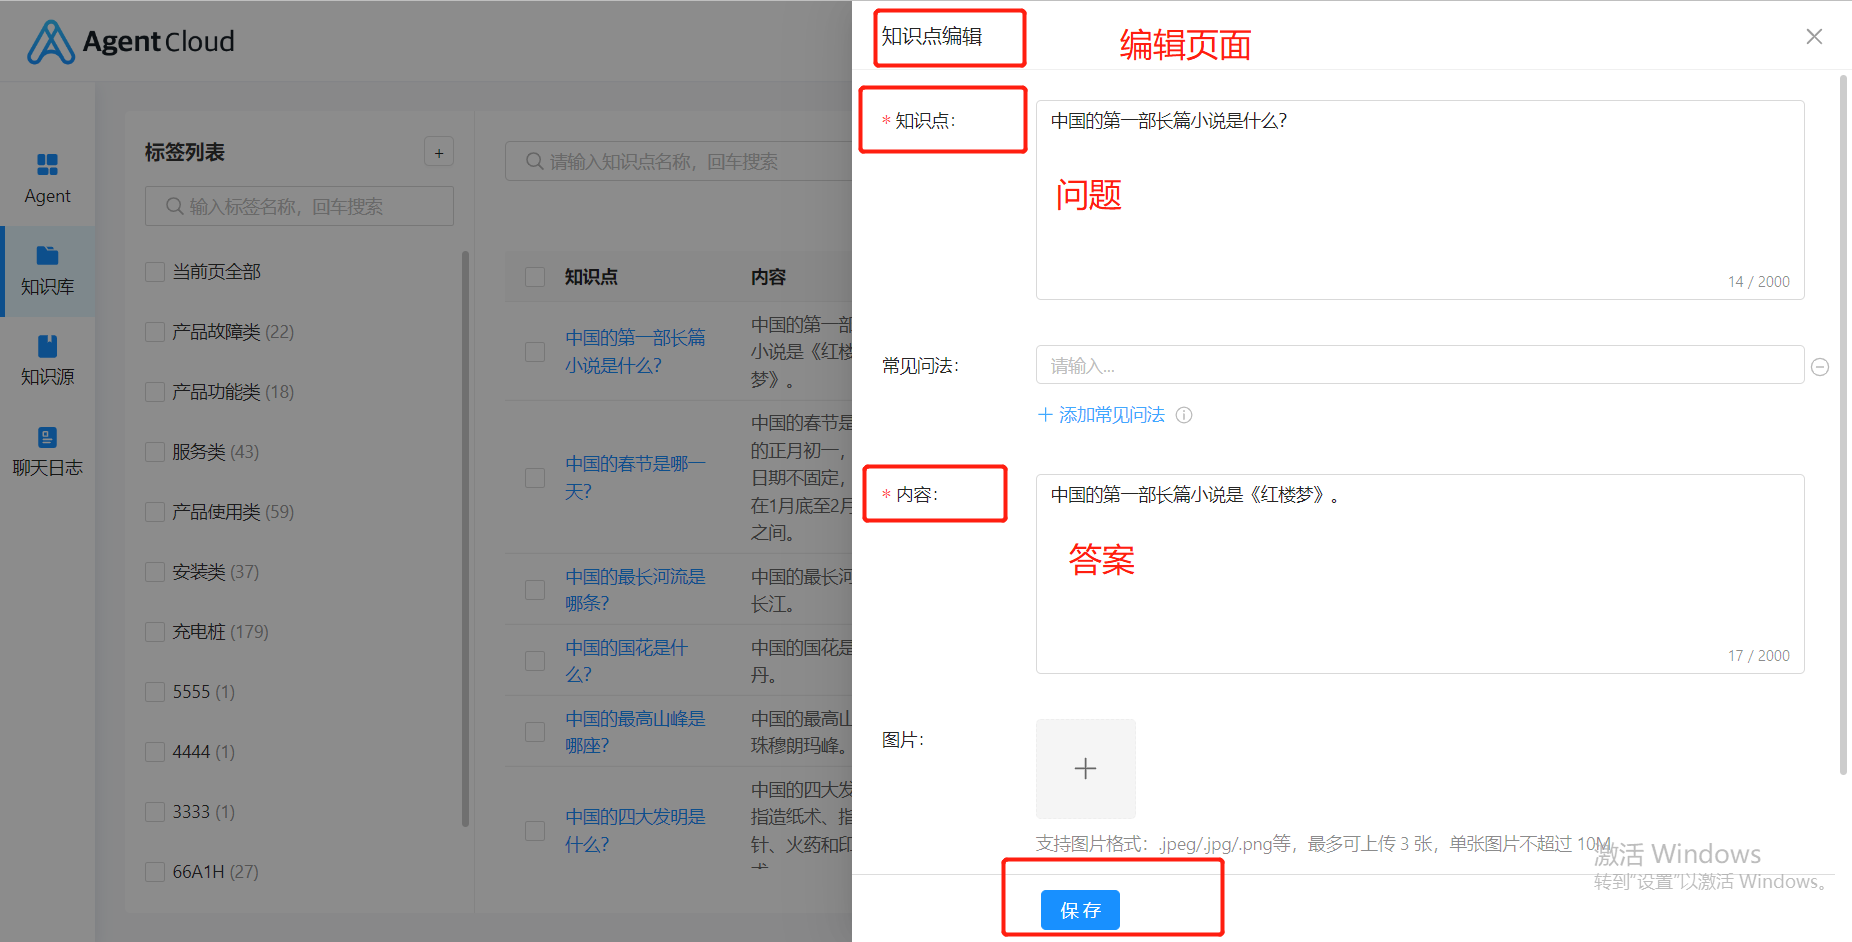Click 添加常见问法 link

point(1101,415)
